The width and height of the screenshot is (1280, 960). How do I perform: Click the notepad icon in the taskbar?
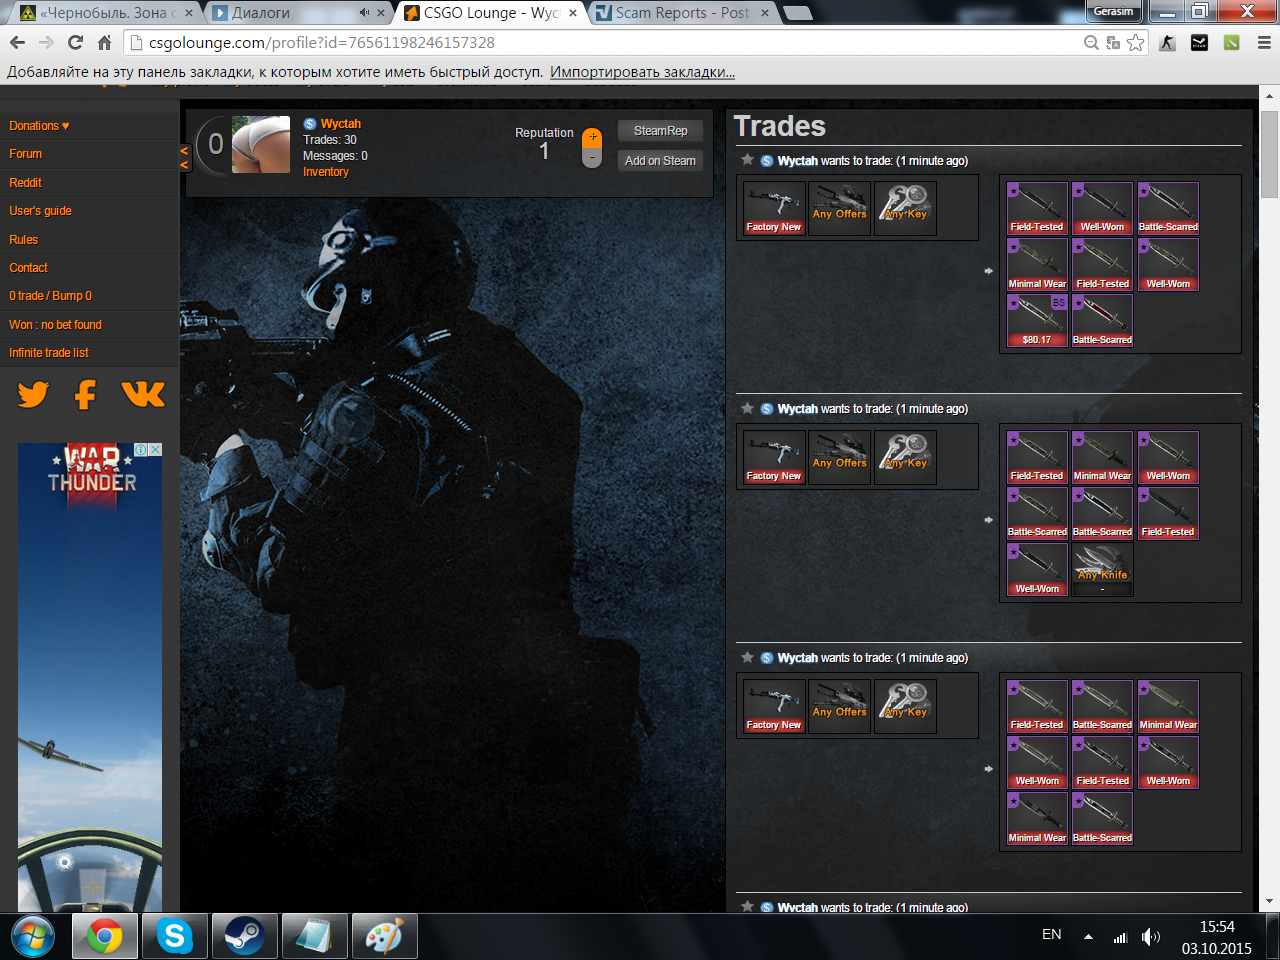click(314, 937)
